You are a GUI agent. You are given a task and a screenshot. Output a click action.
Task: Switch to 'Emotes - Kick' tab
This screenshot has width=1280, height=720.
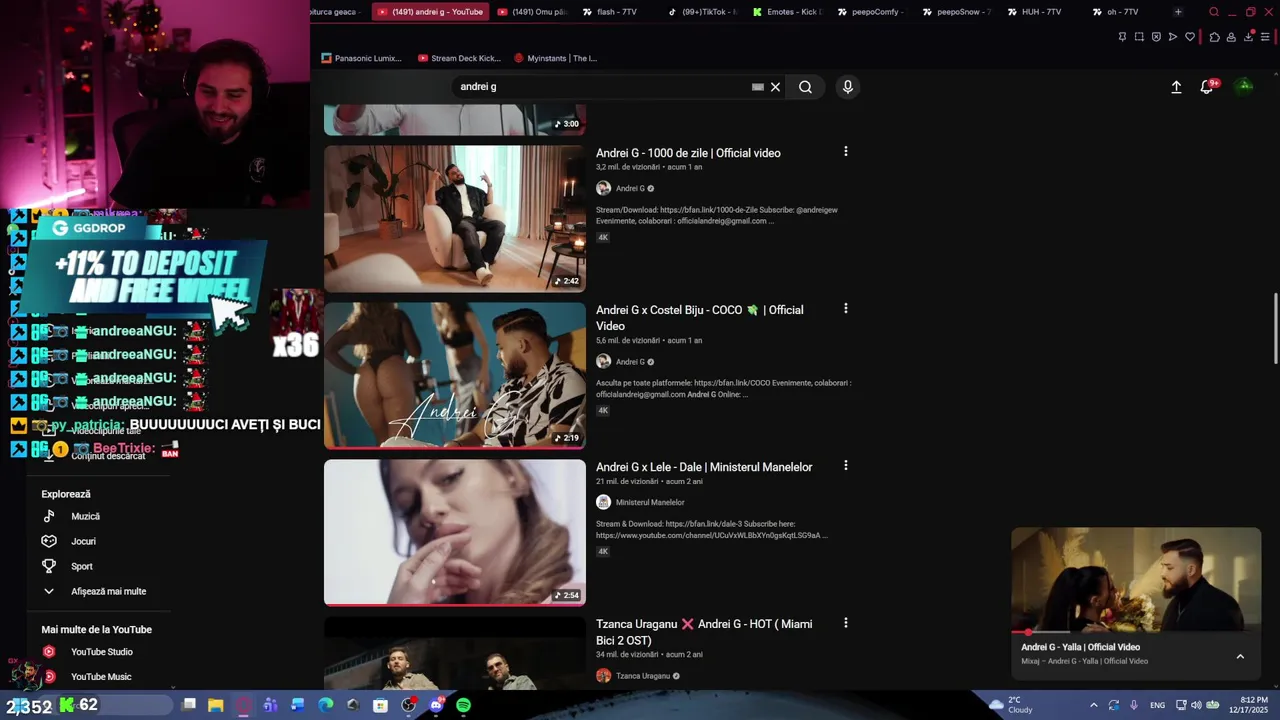pos(787,12)
